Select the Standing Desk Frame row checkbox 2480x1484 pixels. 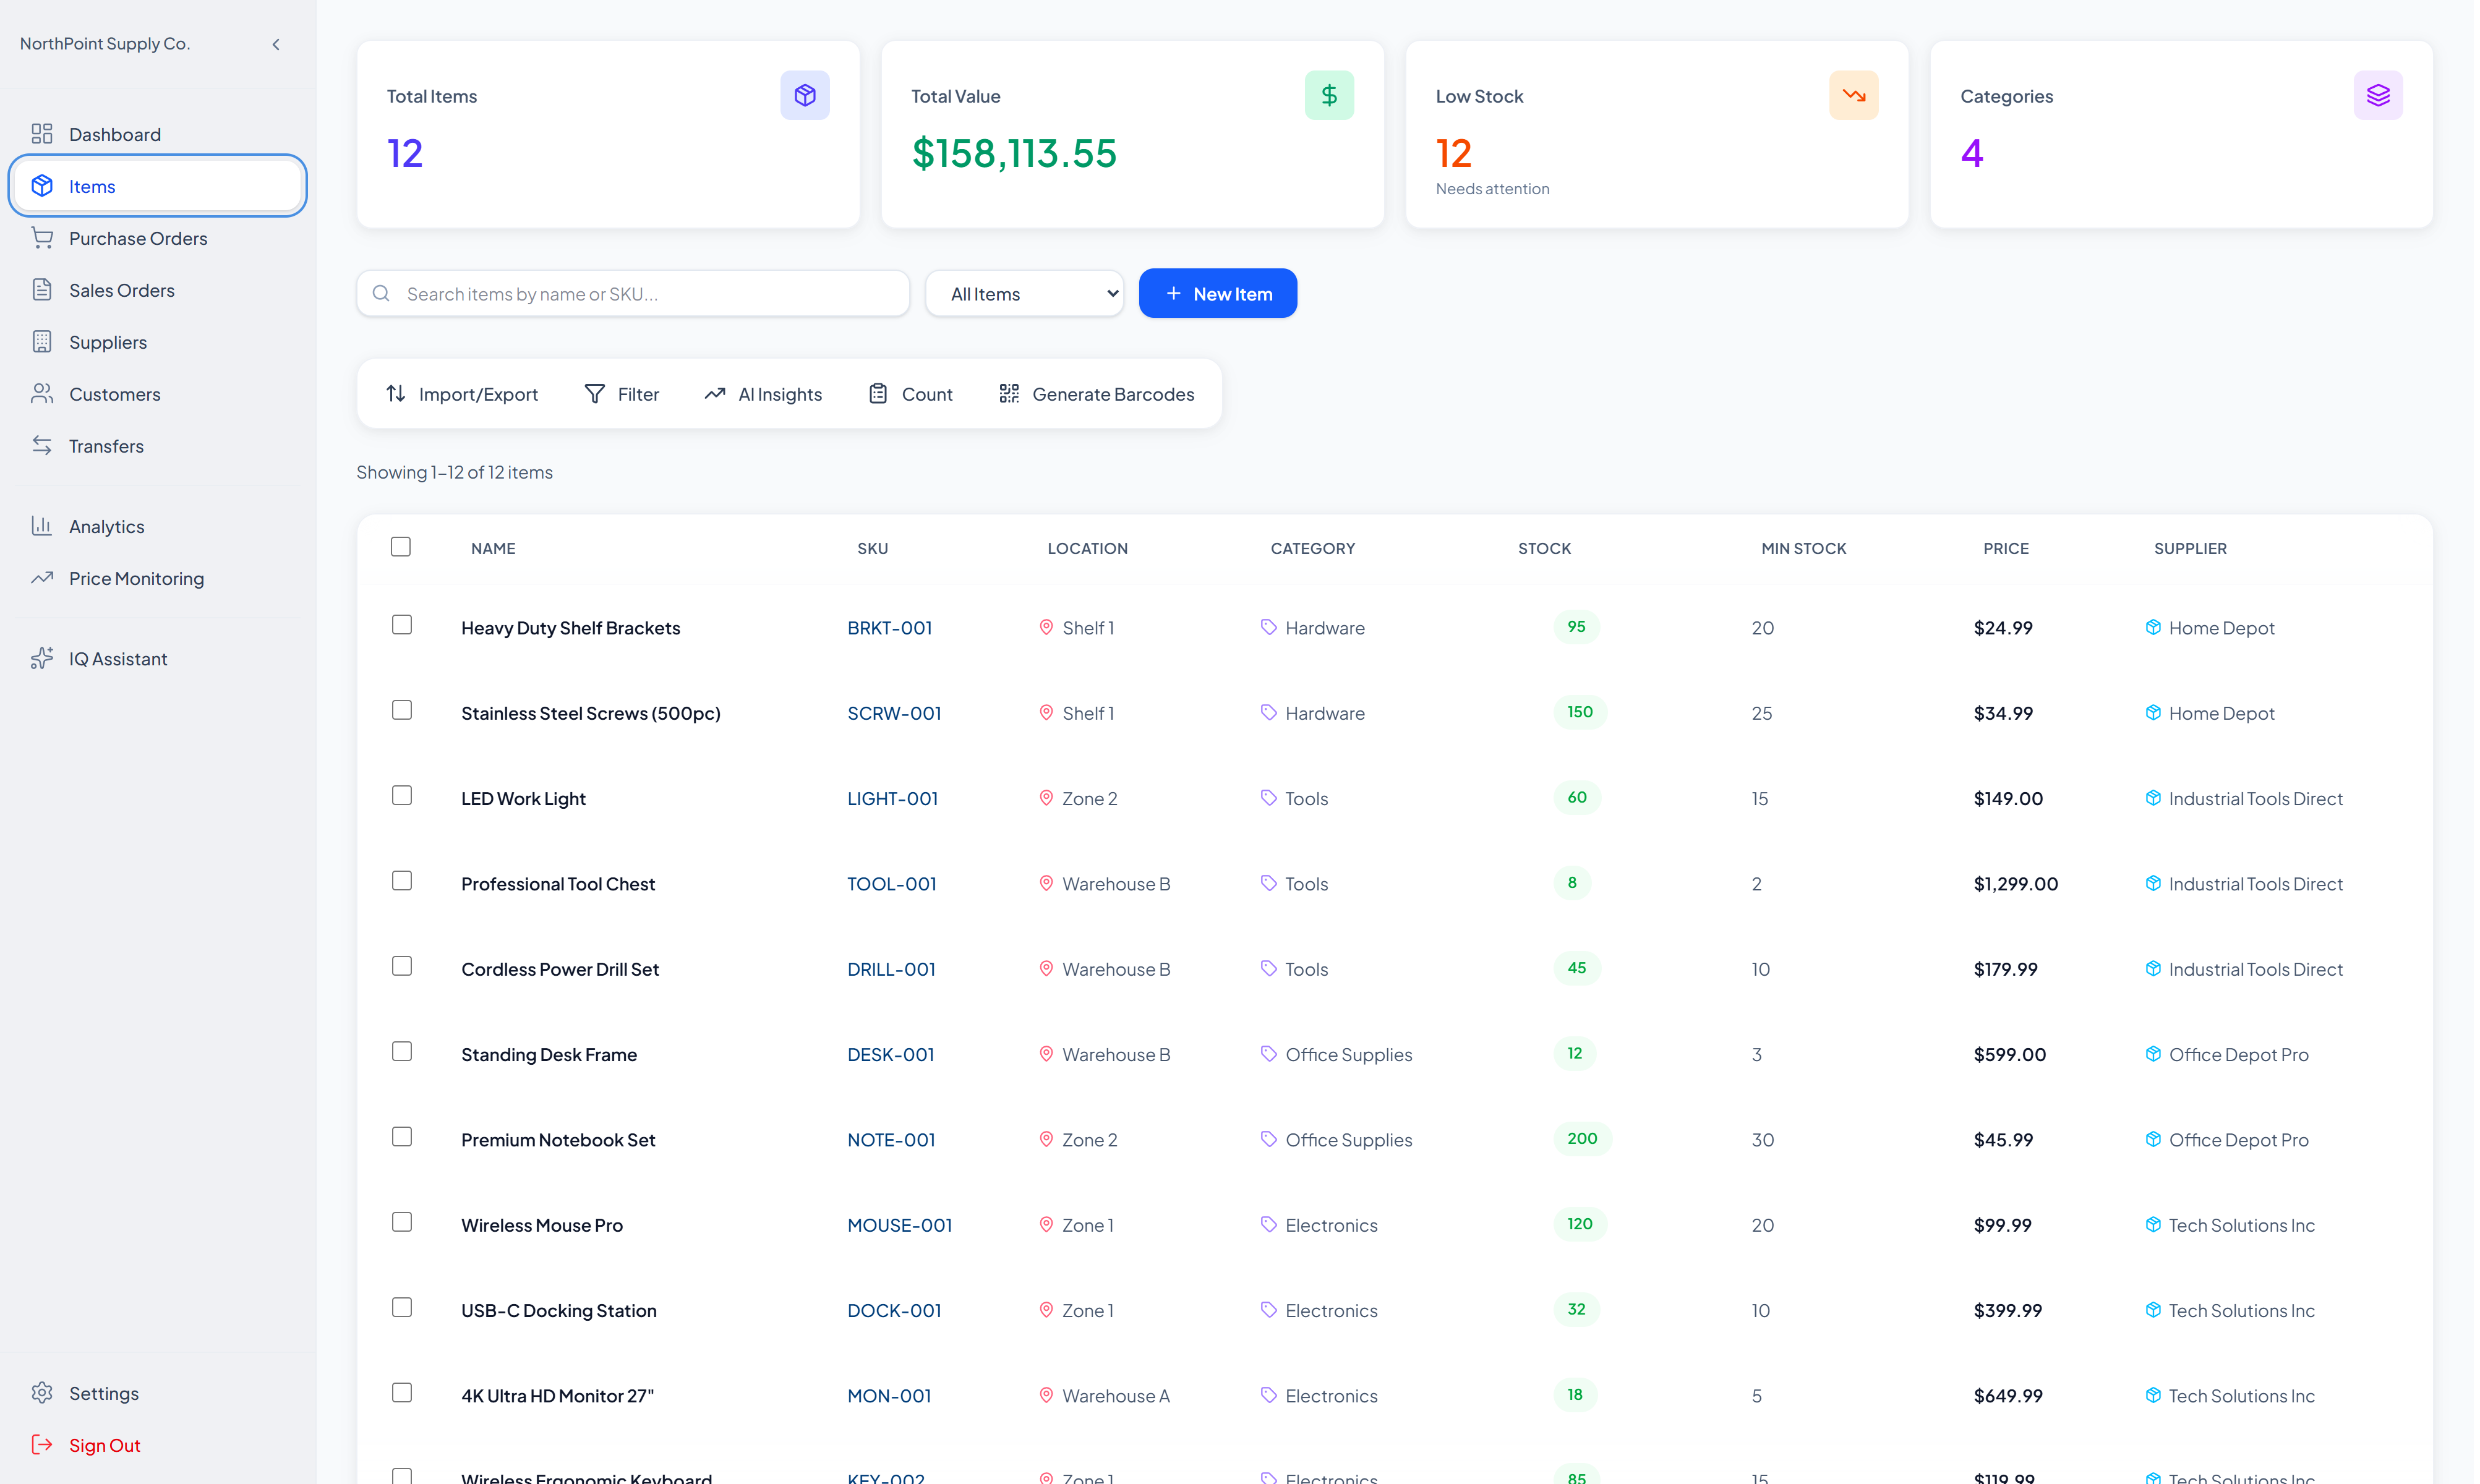[x=402, y=1052]
